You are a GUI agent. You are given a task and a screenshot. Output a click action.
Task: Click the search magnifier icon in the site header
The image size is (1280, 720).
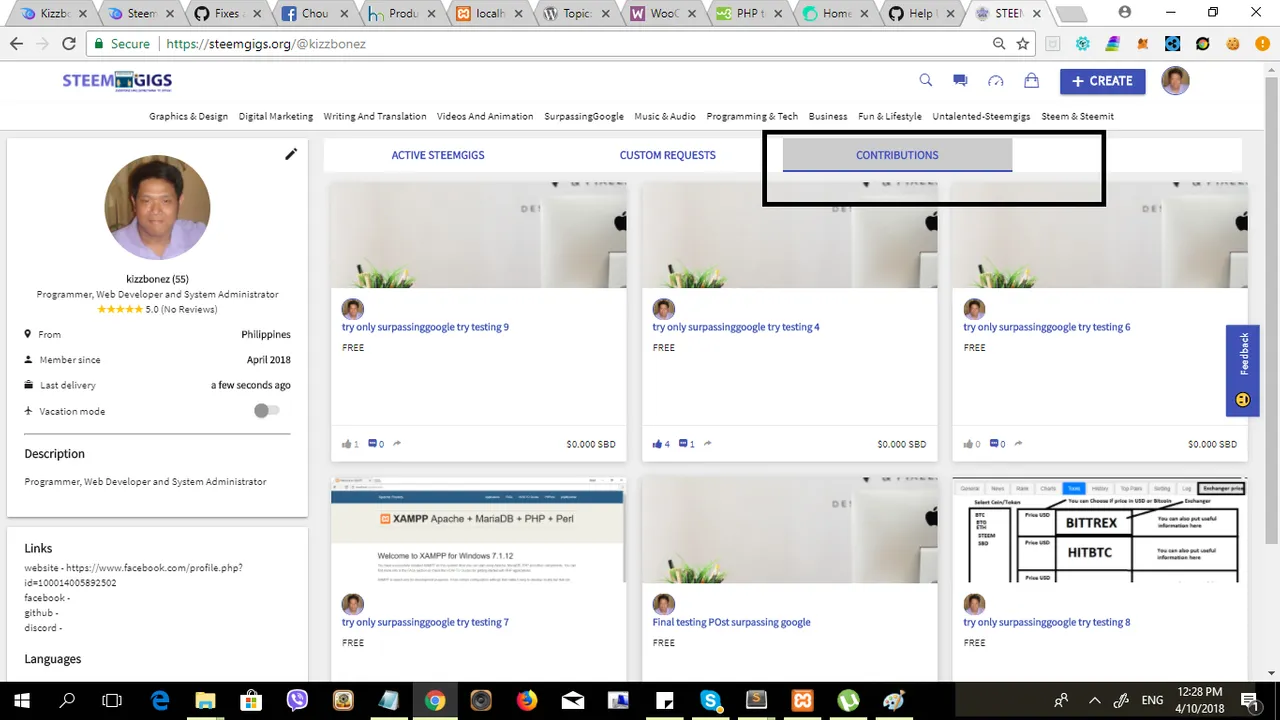click(926, 81)
